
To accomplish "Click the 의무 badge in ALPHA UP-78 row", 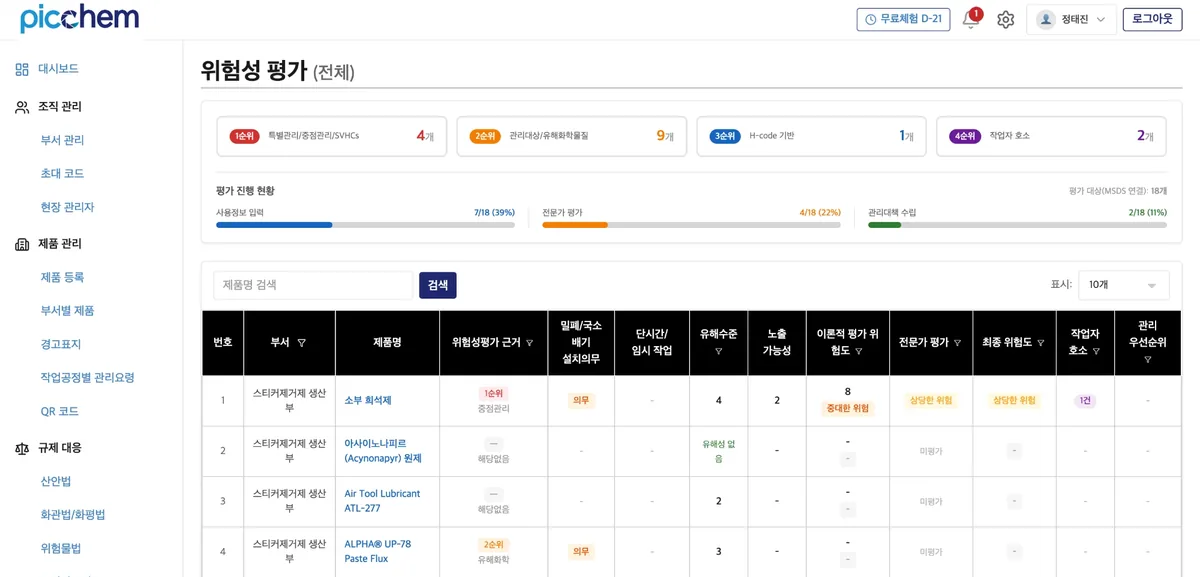I will tap(581, 552).
